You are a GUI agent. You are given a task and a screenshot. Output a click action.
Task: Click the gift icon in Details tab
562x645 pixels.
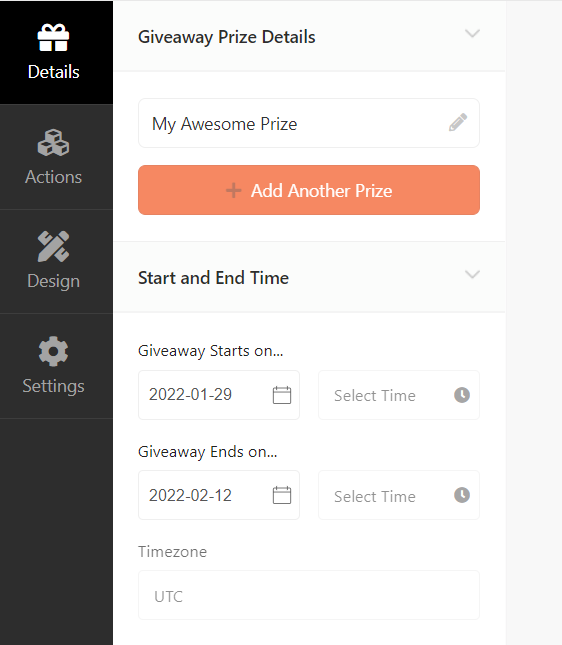tap(53, 37)
